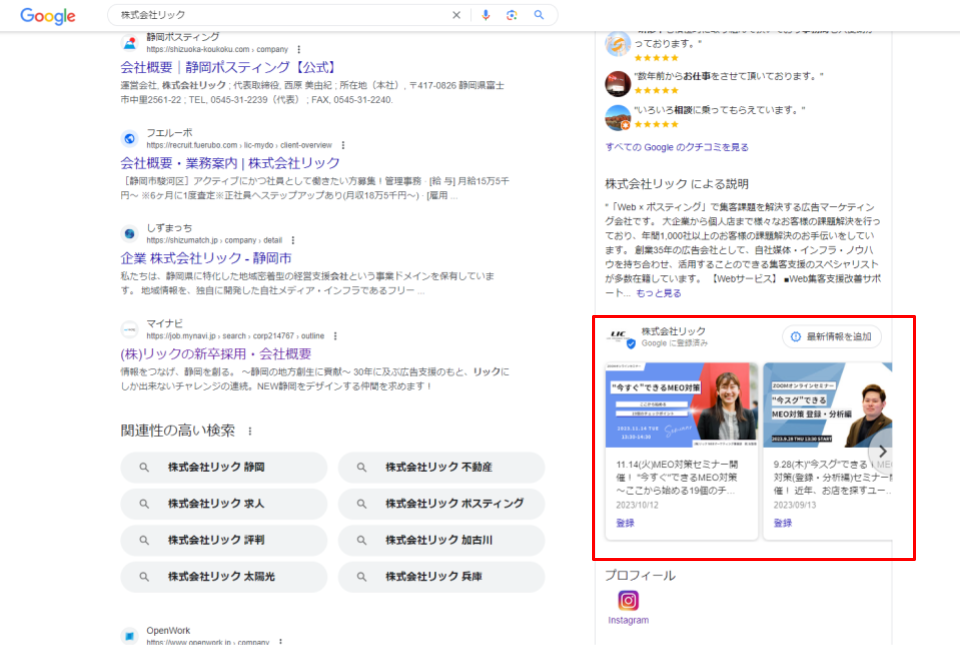This screenshot has height=669, width=960.
Task: Click the OpenWork favicon
Action: pos(129,634)
